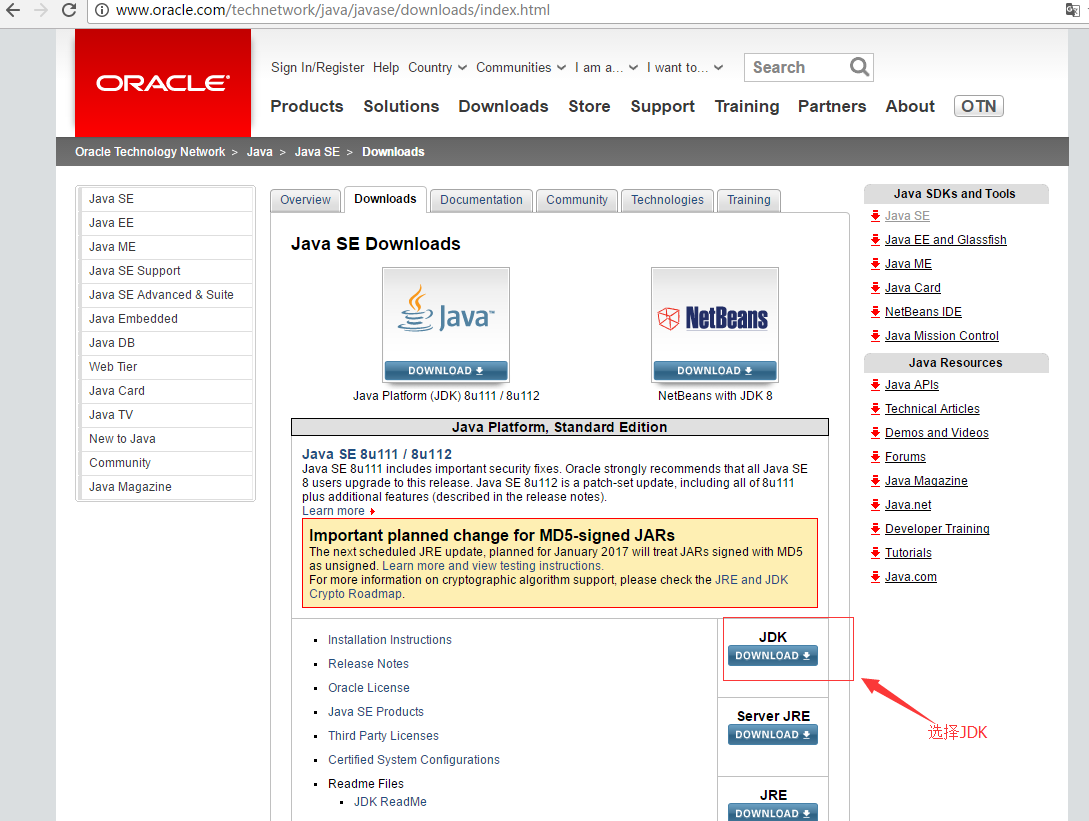The width and height of the screenshot is (1089, 821).
Task: Open the Oracle License link
Action: click(x=369, y=688)
